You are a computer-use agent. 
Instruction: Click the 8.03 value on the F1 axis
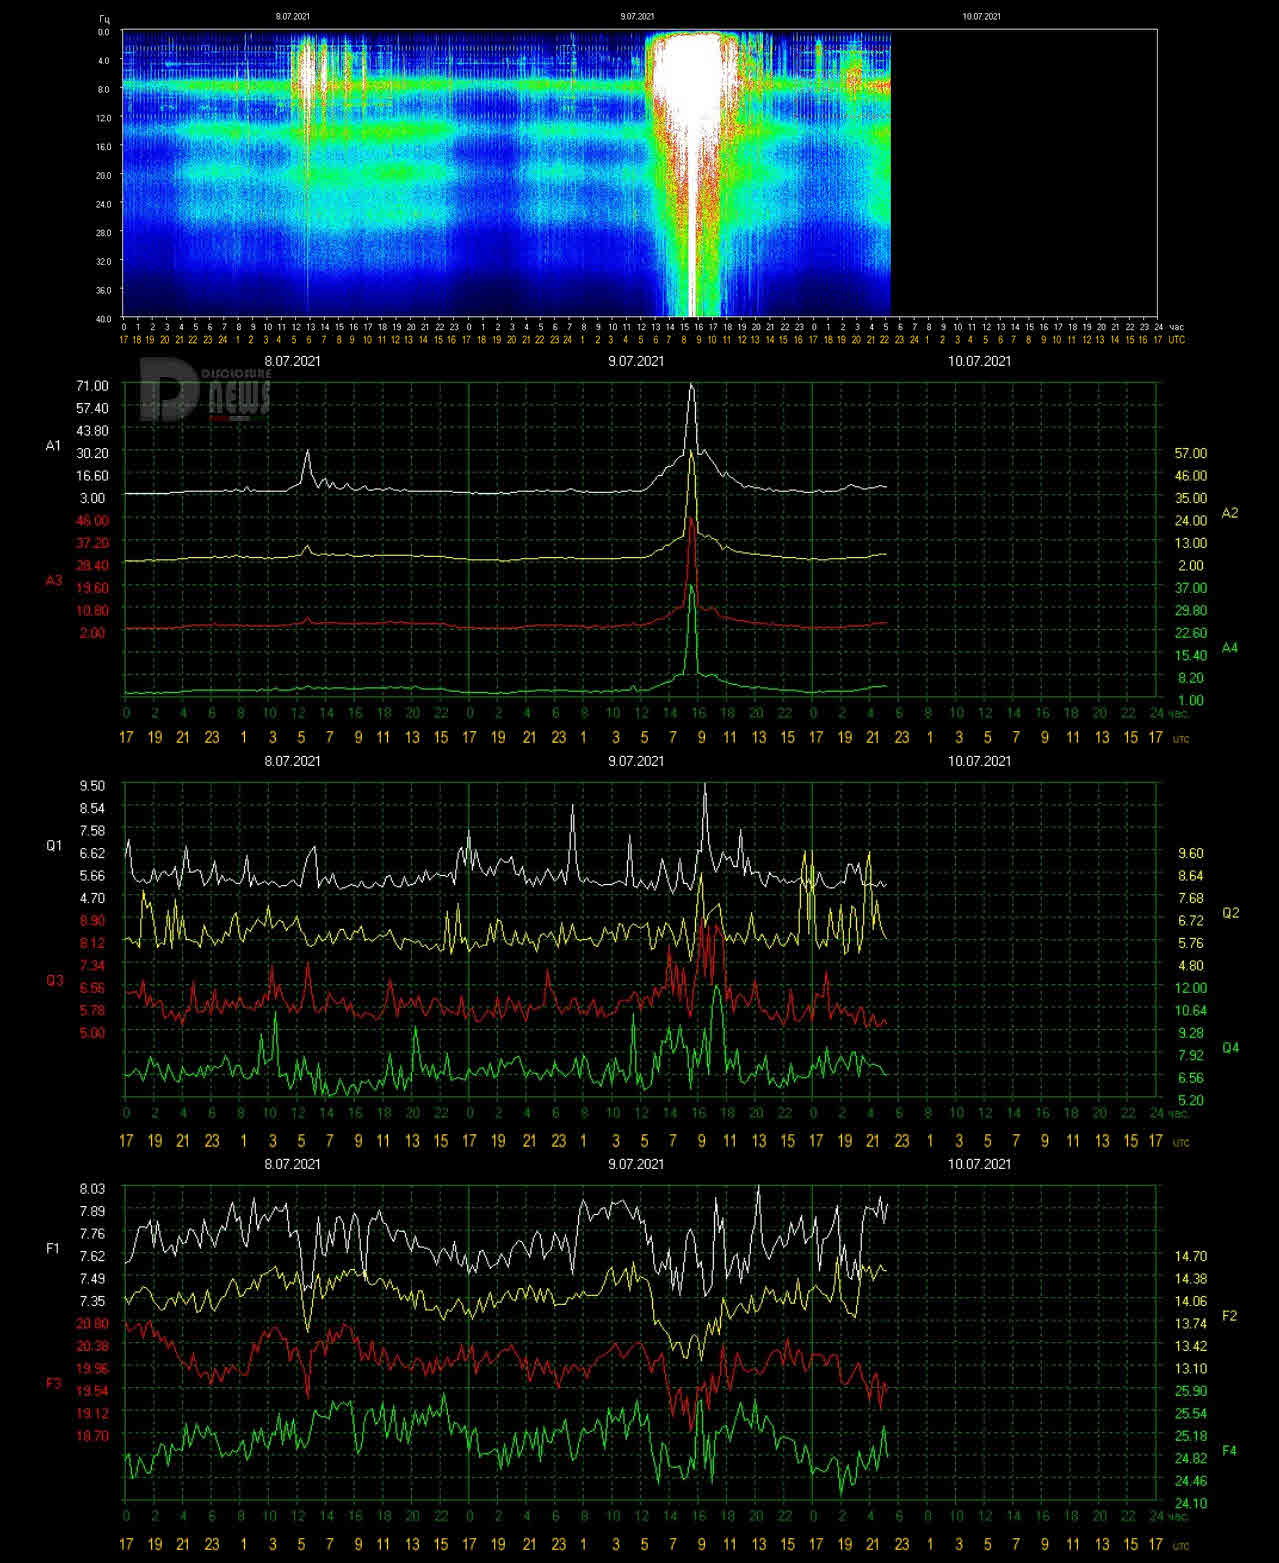91,1188
